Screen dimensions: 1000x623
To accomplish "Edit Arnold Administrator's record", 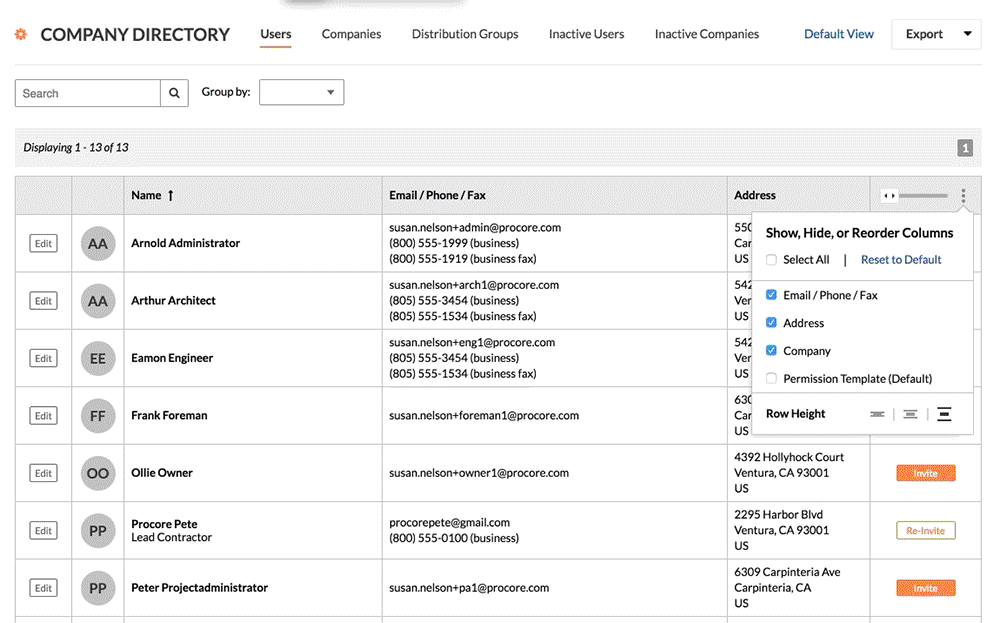I will click(x=43, y=244).
